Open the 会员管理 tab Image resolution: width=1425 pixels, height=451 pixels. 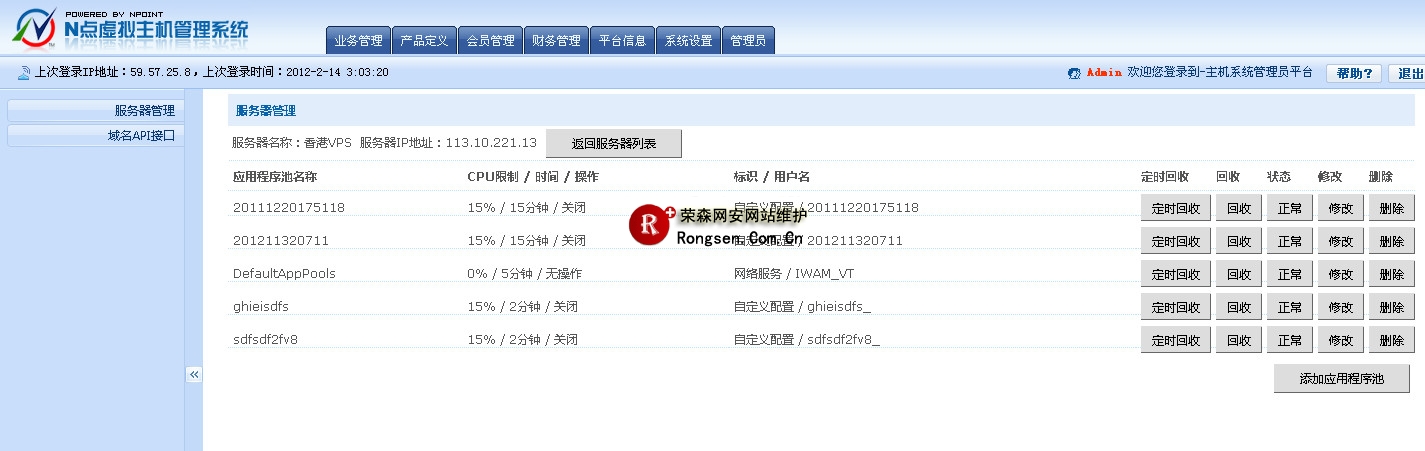pyautogui.click(x=490, y=41)
